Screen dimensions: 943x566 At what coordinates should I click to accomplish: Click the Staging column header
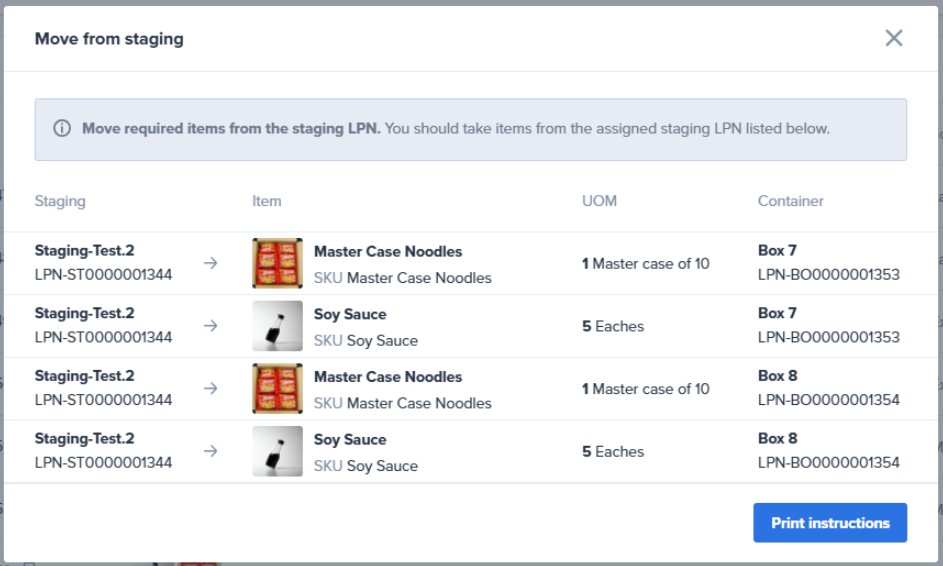click(x=60, y=201)
